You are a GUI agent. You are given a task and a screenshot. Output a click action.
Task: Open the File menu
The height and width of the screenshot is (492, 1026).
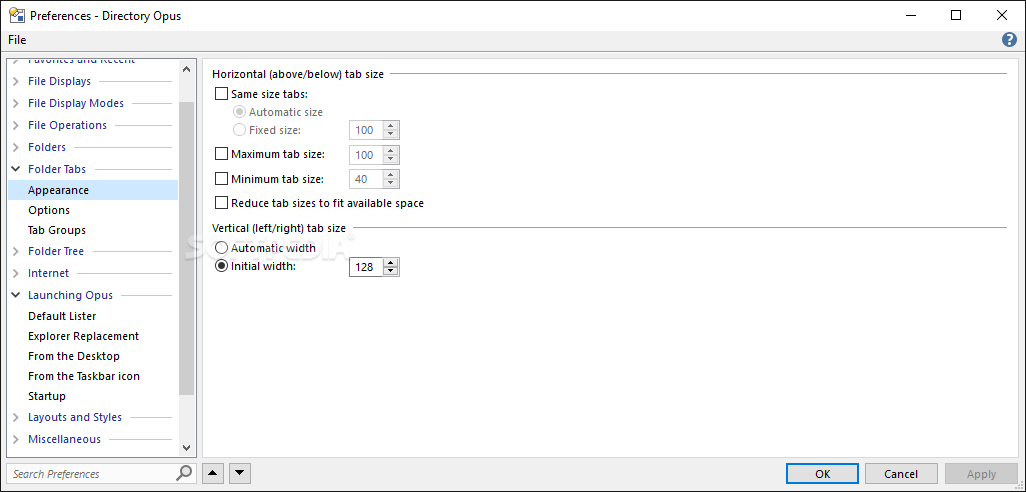pyautogui.click(x=17, y=40)
